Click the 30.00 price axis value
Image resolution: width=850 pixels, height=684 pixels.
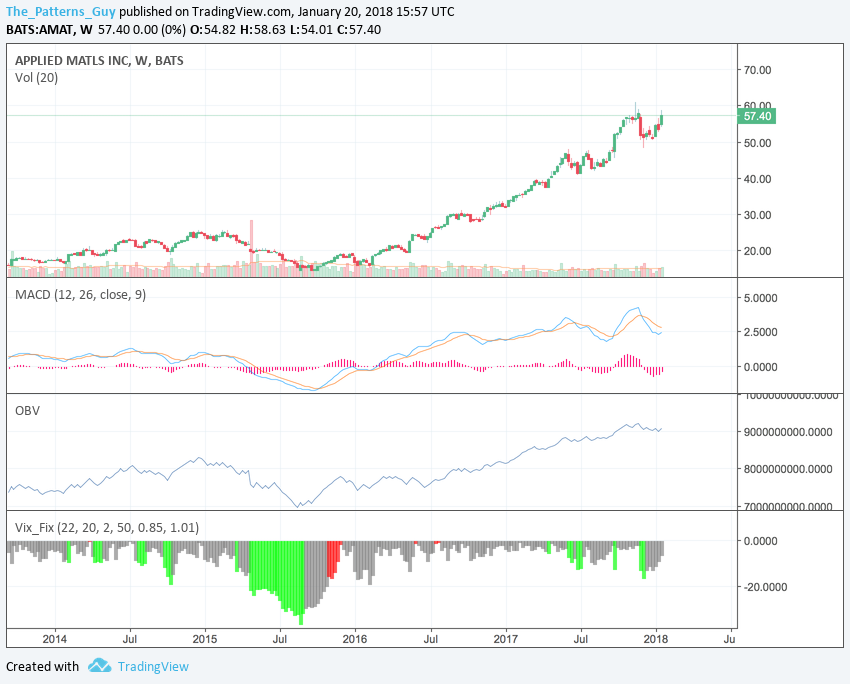click(757, 215)
